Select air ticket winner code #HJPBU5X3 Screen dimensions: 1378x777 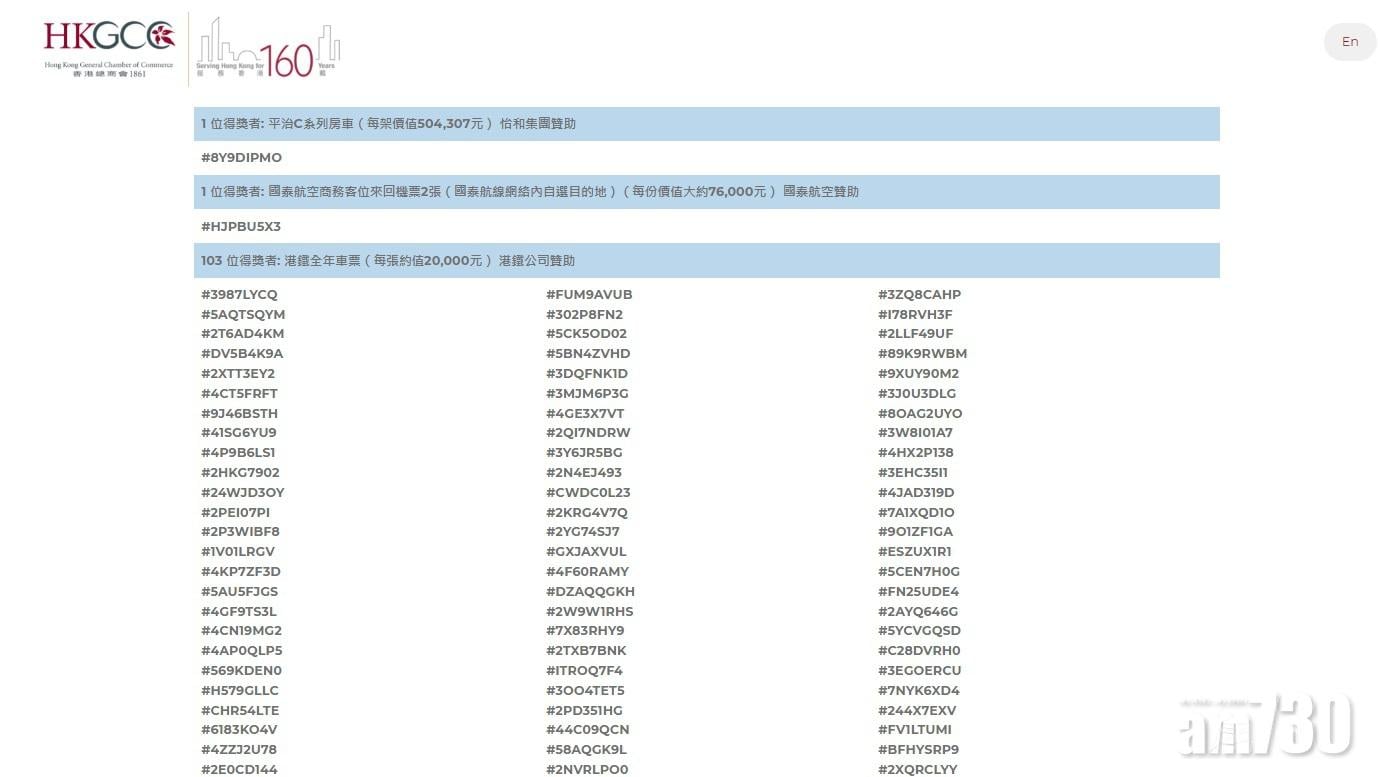pyautogui.click(x=241, y=227)
